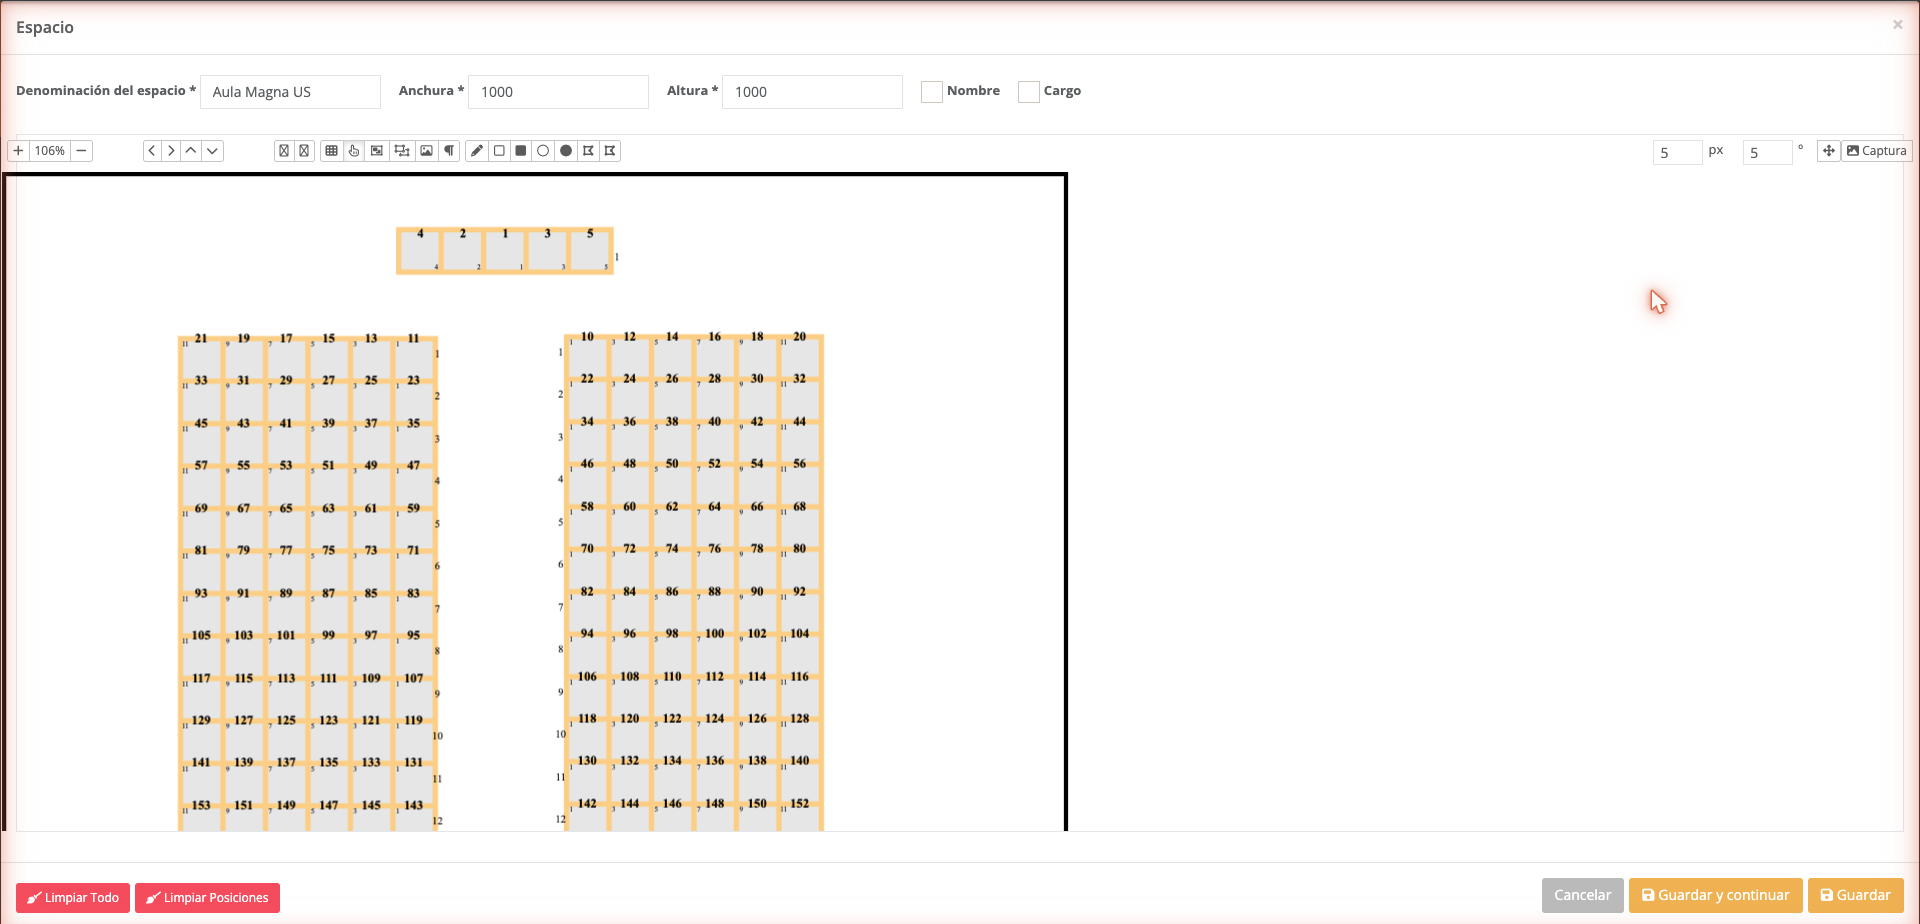Move canvas left with the left arrow
The width and height of the screenshot is (1920, 924).
(x=151, y=151)
